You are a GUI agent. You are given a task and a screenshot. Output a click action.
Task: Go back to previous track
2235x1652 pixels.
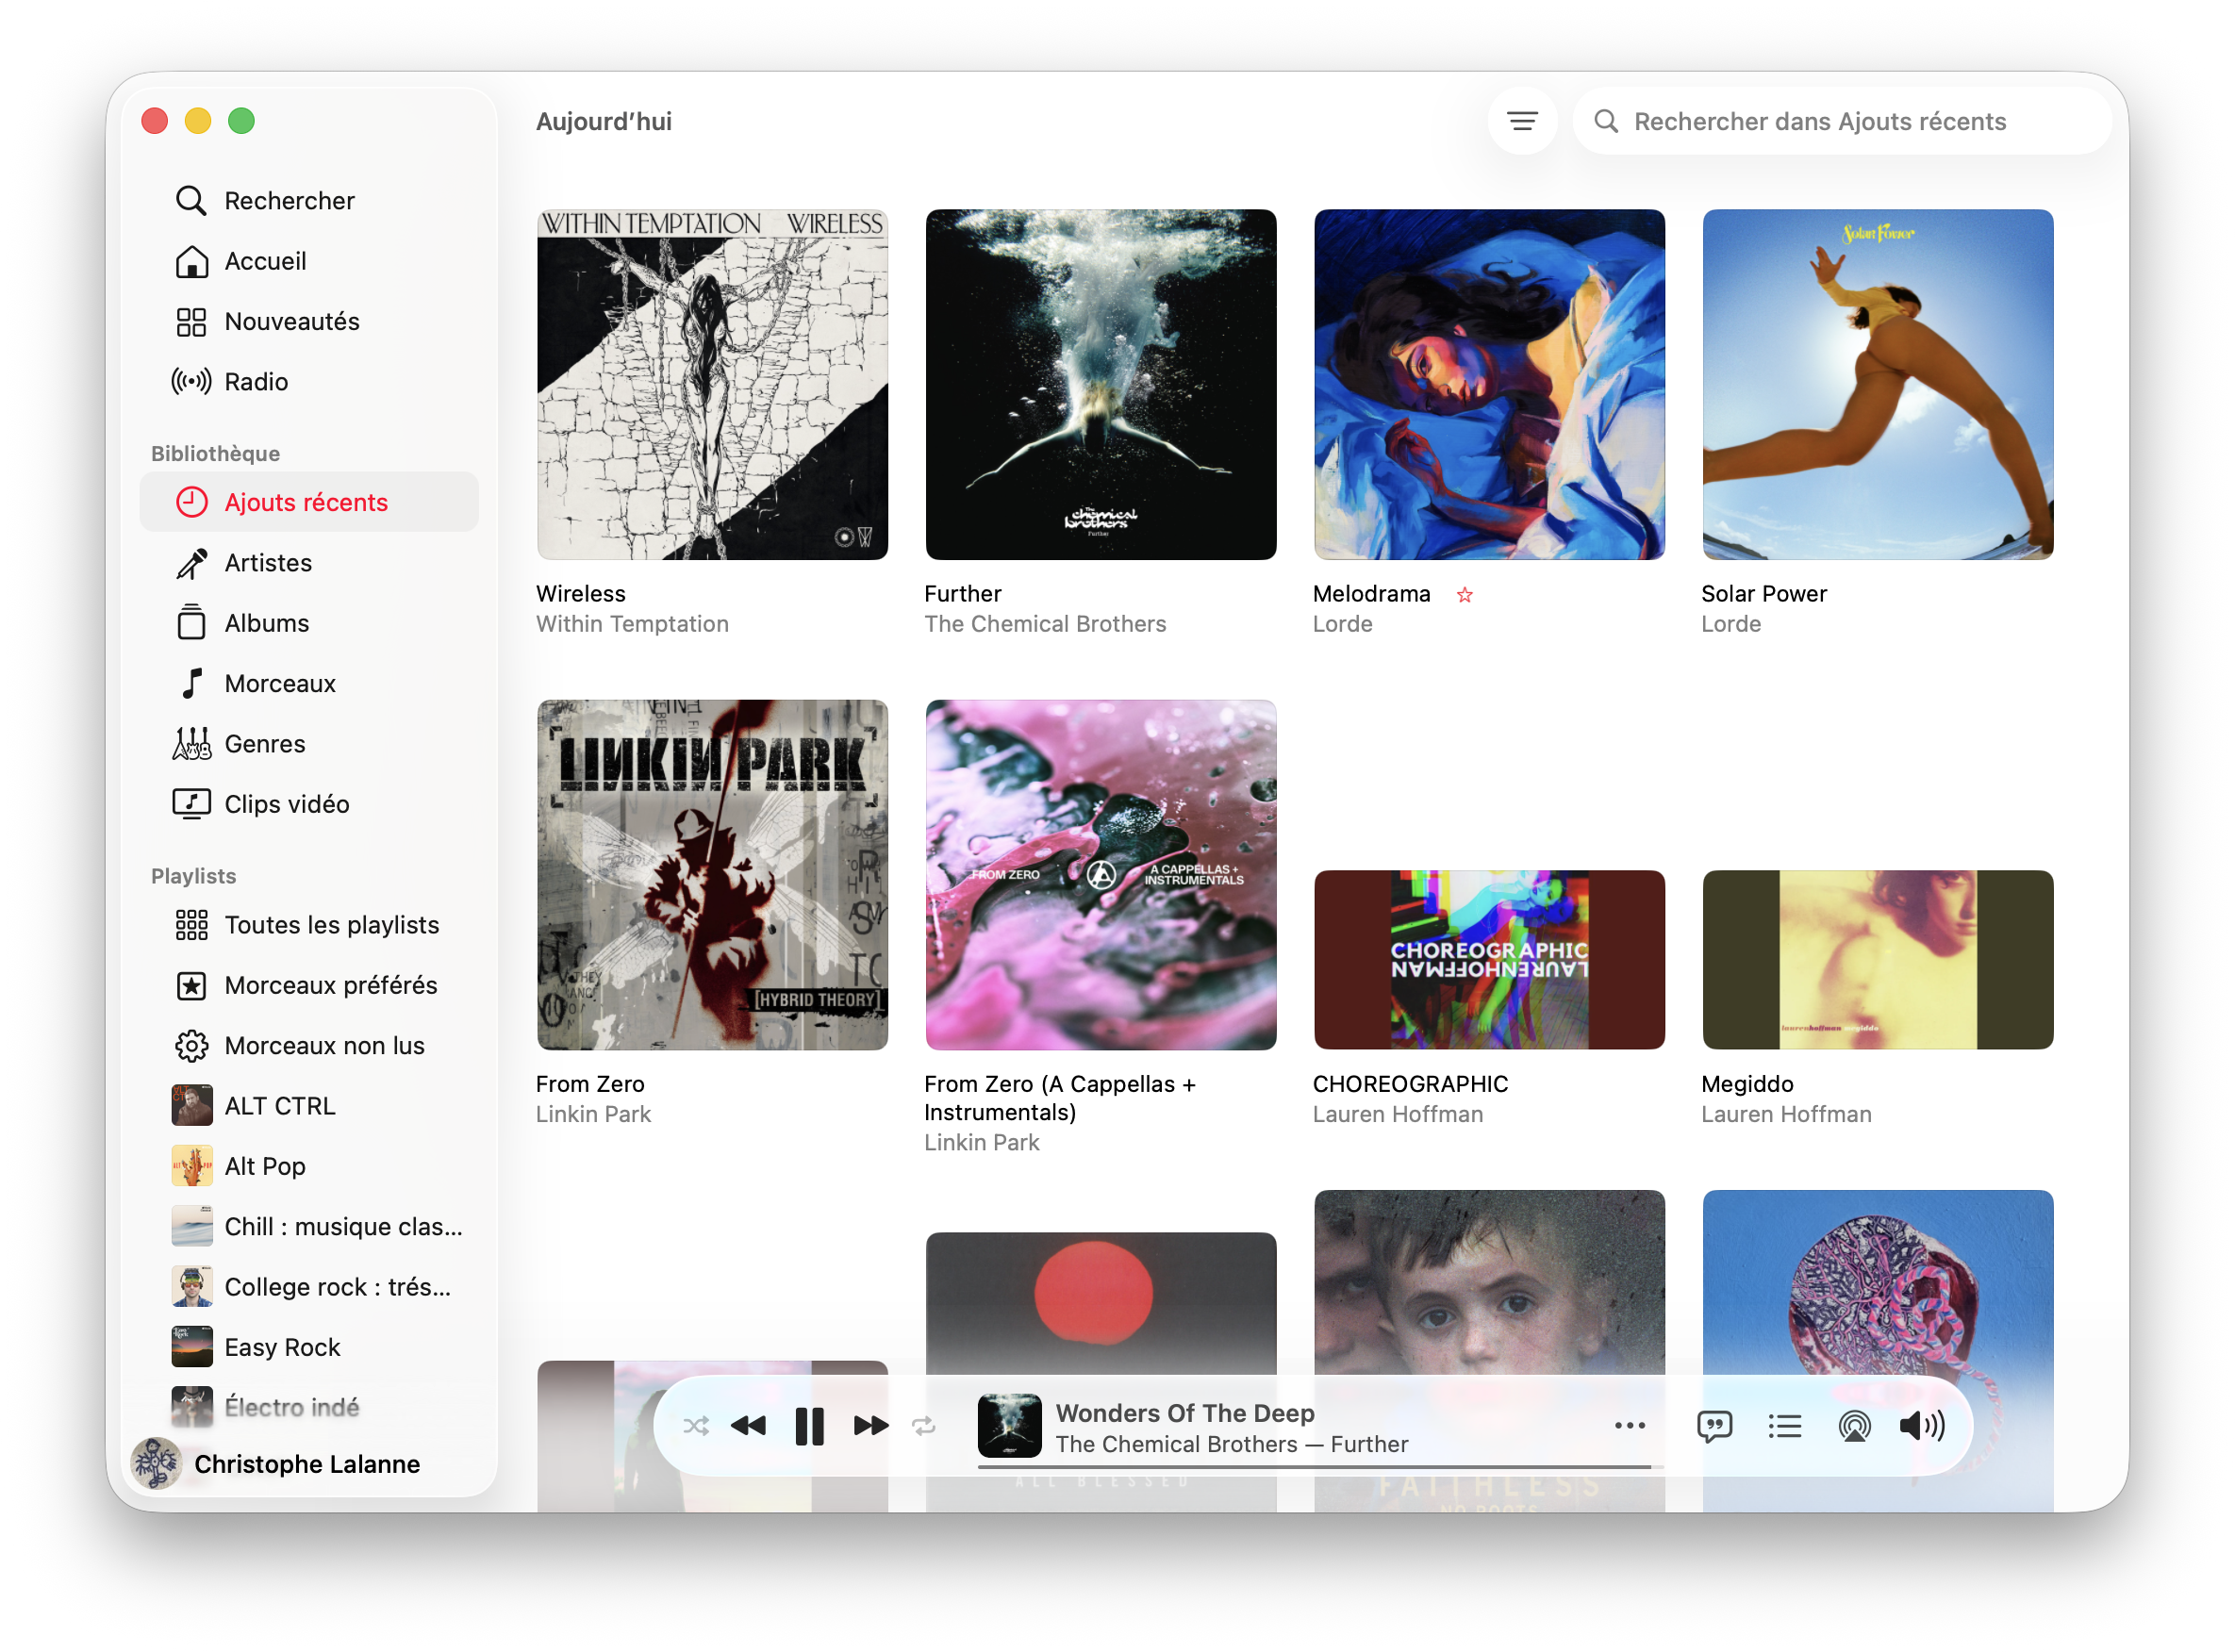point(748,1425)
